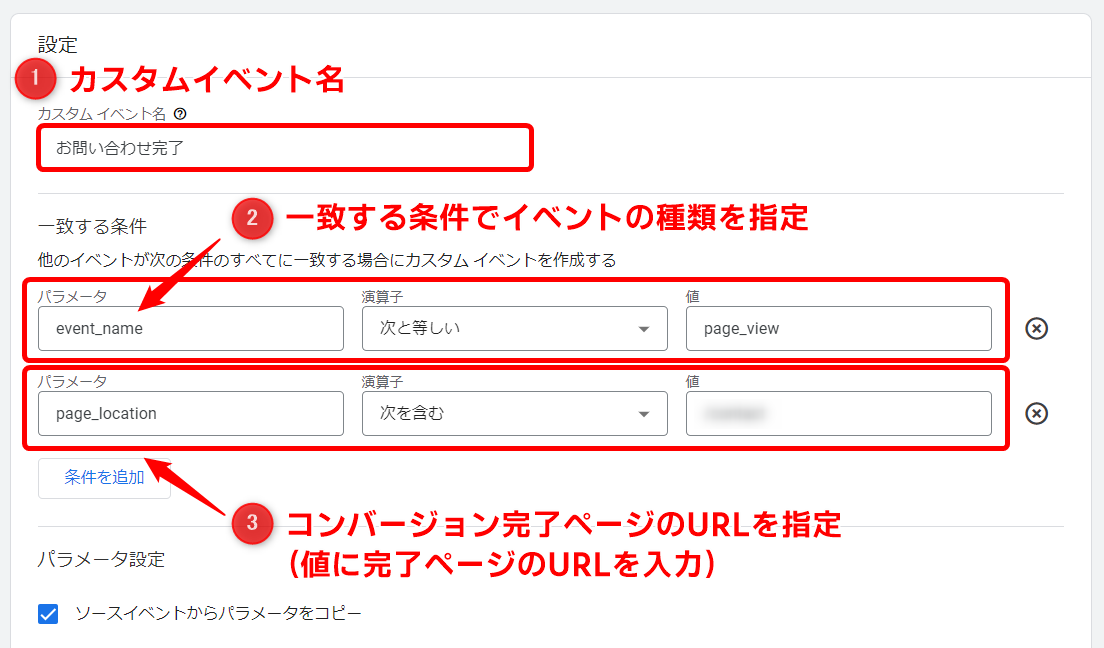This screenshot has height=648, width=1104.
Task: Click the event_name parameter field
Action: (x=190, y=328)
